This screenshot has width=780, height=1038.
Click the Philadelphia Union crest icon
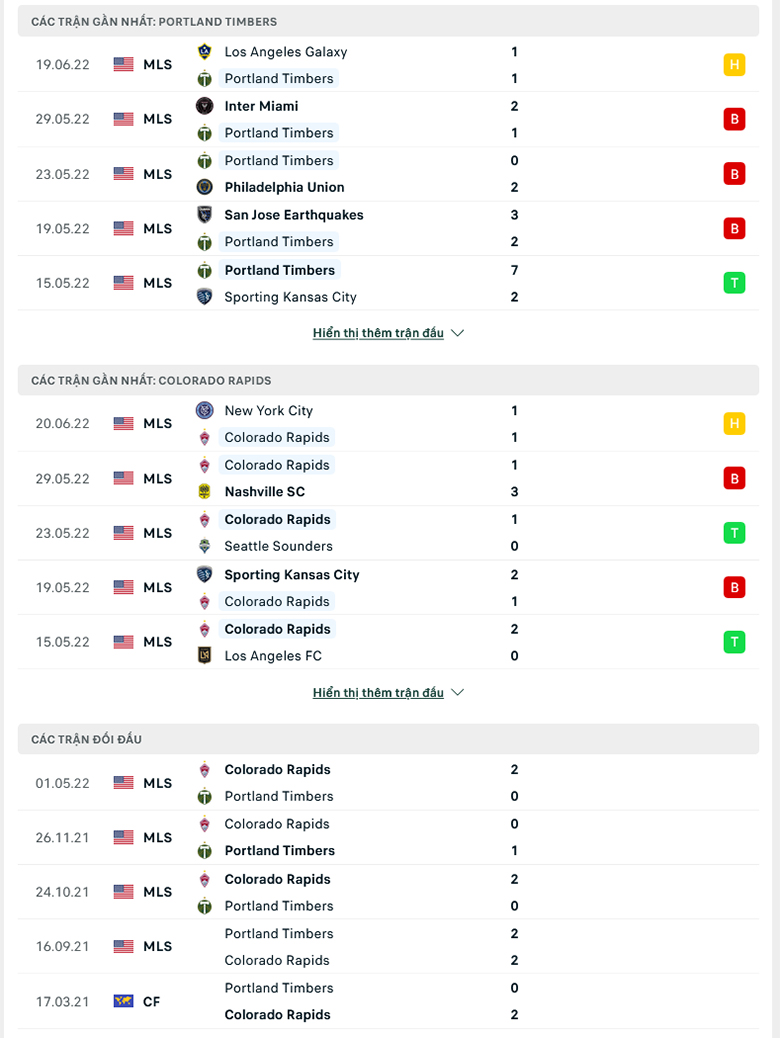click(x=205, y=187)
